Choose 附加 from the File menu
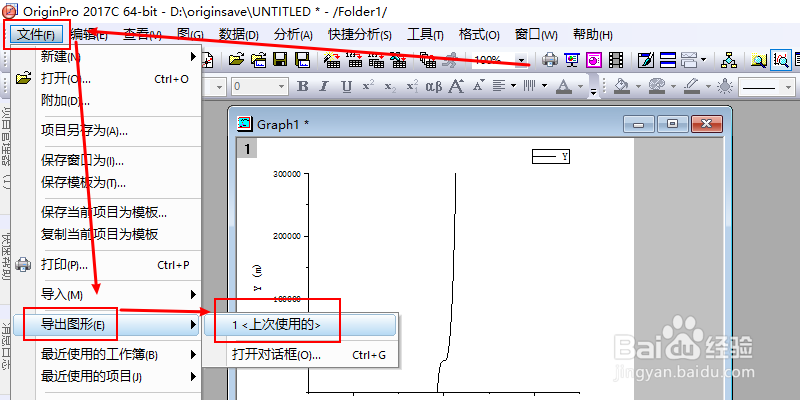Image resolution: width=800 pixels, height=400 pixels. tap(107, 101)
